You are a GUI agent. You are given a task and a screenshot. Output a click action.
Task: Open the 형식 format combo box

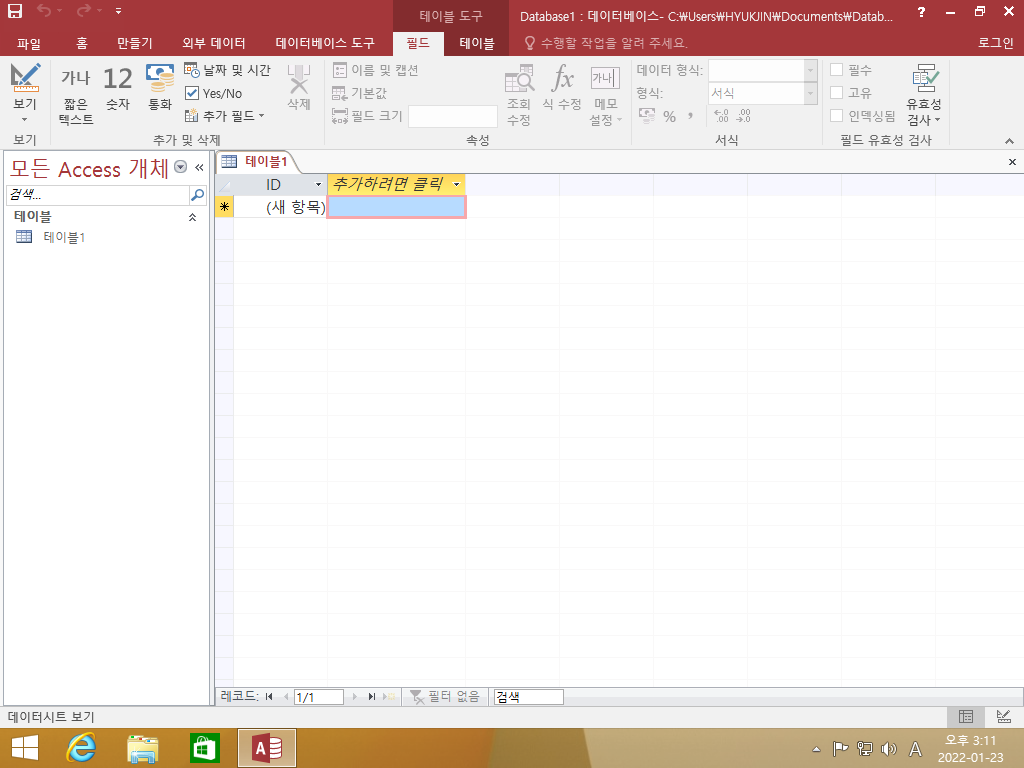pyautogui.click(x=810, y=93)
